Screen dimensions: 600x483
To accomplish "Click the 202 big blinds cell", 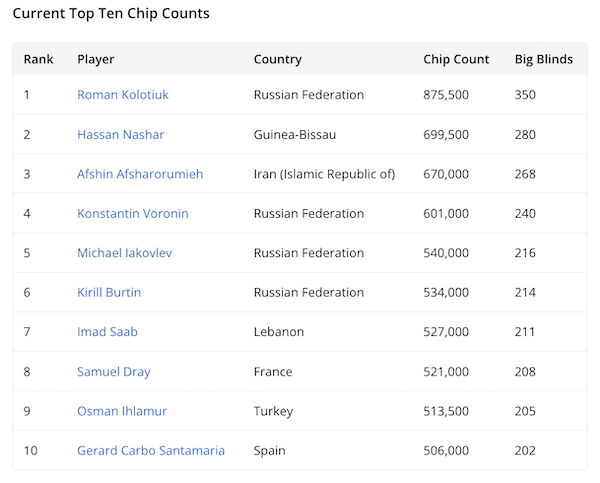I will (525, 451).
